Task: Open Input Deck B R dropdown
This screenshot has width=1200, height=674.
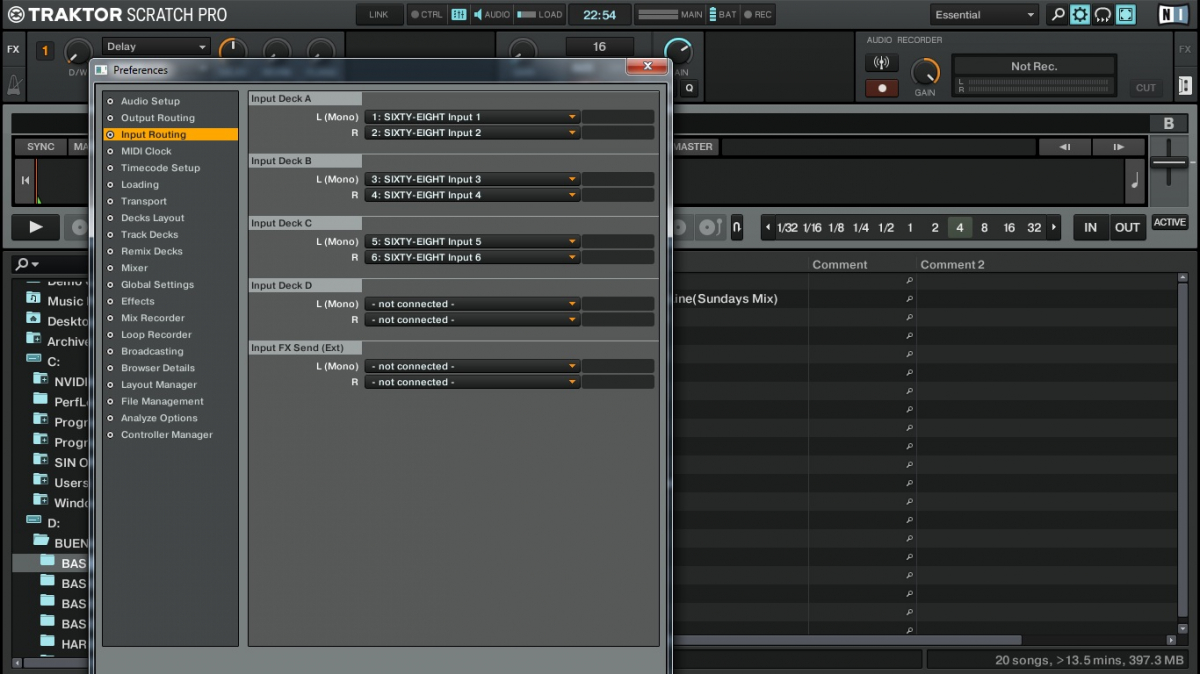Action: tap(472, 195)
